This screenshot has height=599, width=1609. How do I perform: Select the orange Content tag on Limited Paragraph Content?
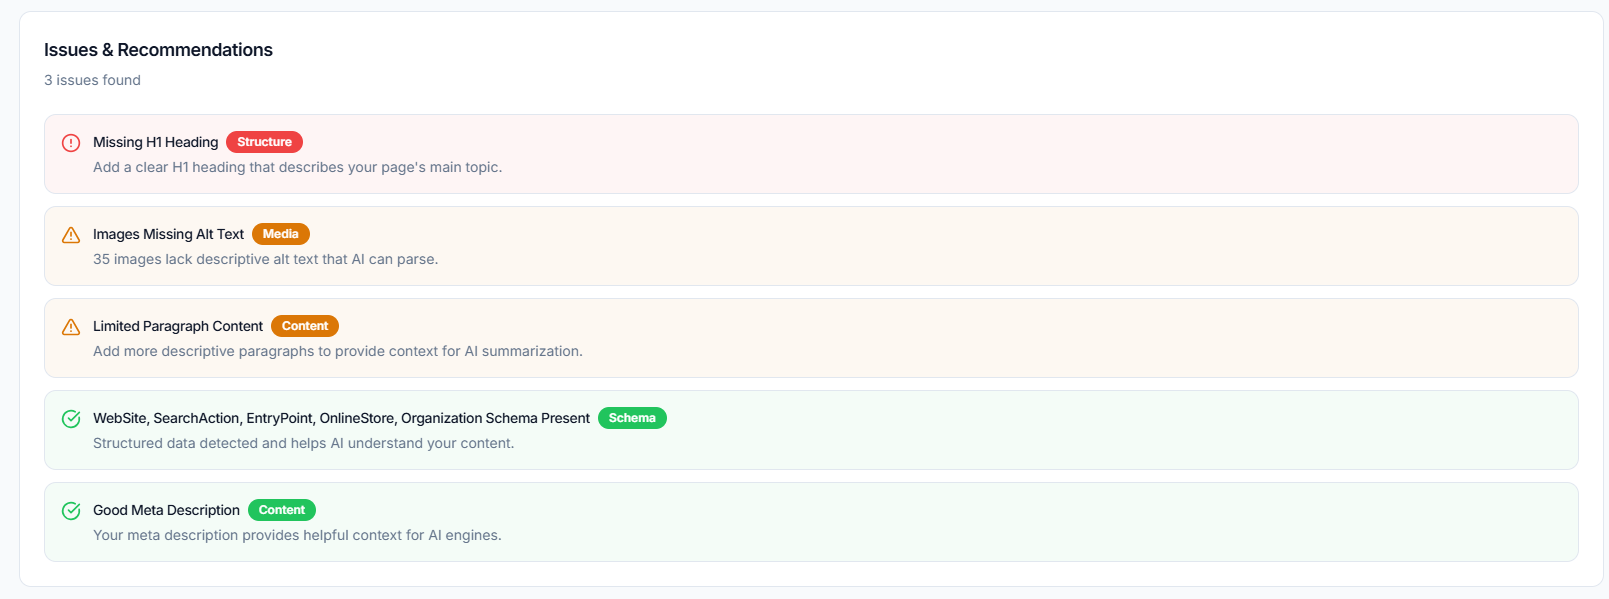(x=305, y=326)
